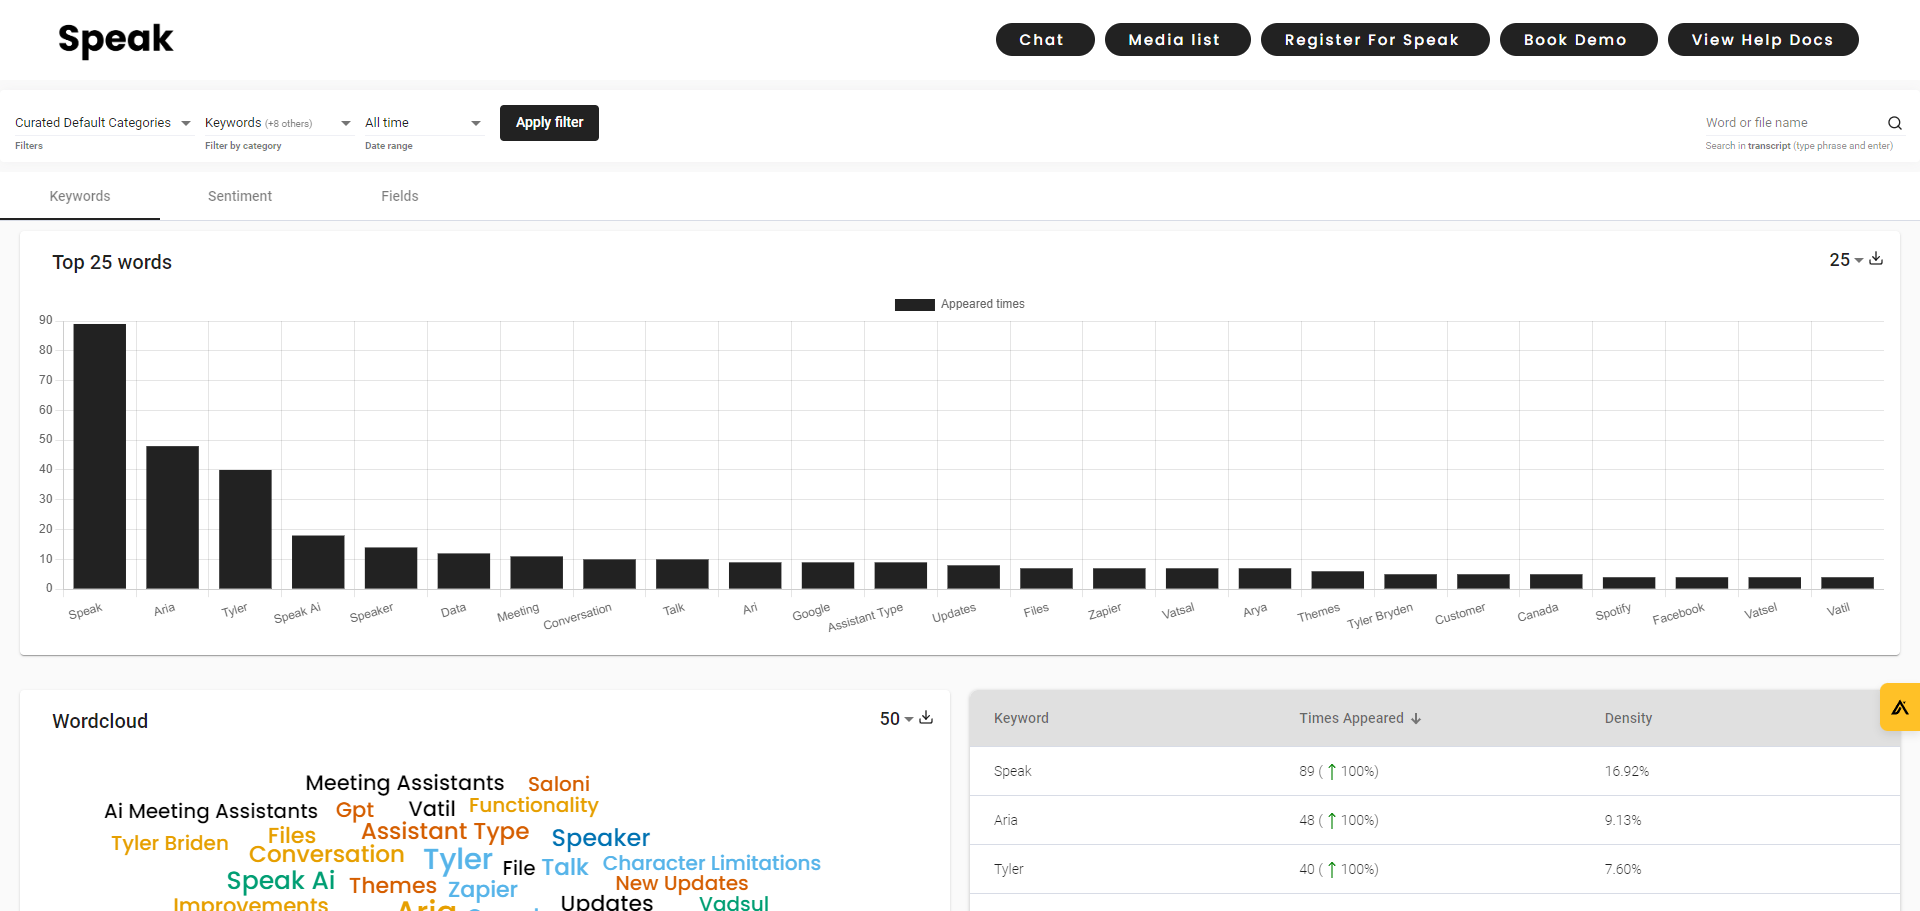Click Register For Speak button
1920x911 pixels.
tap(1375, 40)
